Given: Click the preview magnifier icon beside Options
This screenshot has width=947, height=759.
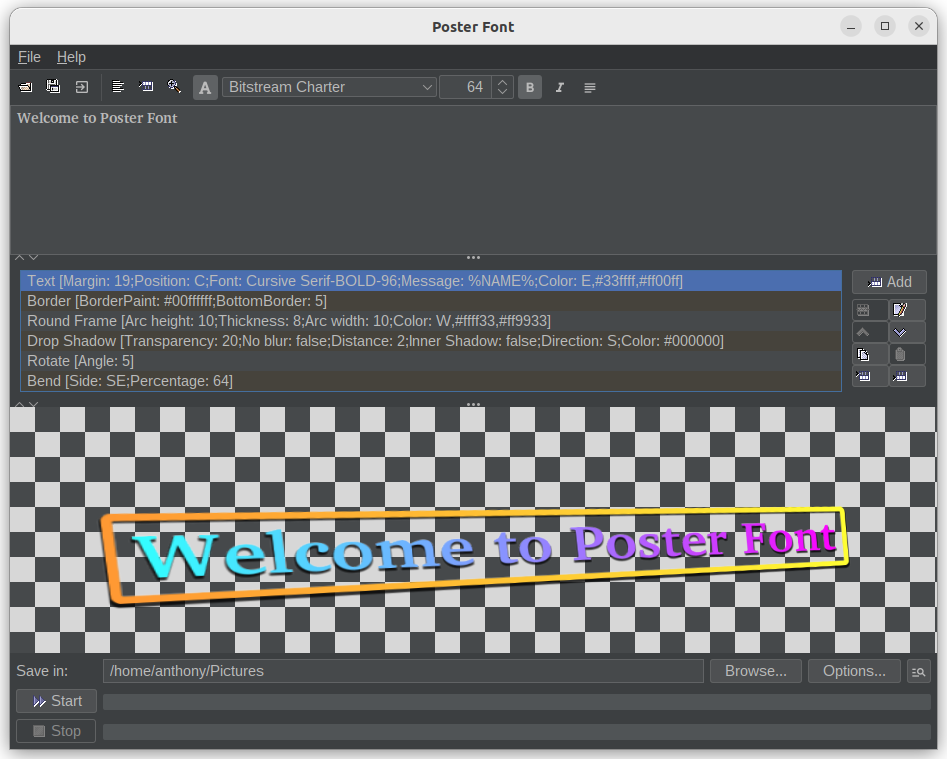Looking at the screenshot, I should coord(918,671).
